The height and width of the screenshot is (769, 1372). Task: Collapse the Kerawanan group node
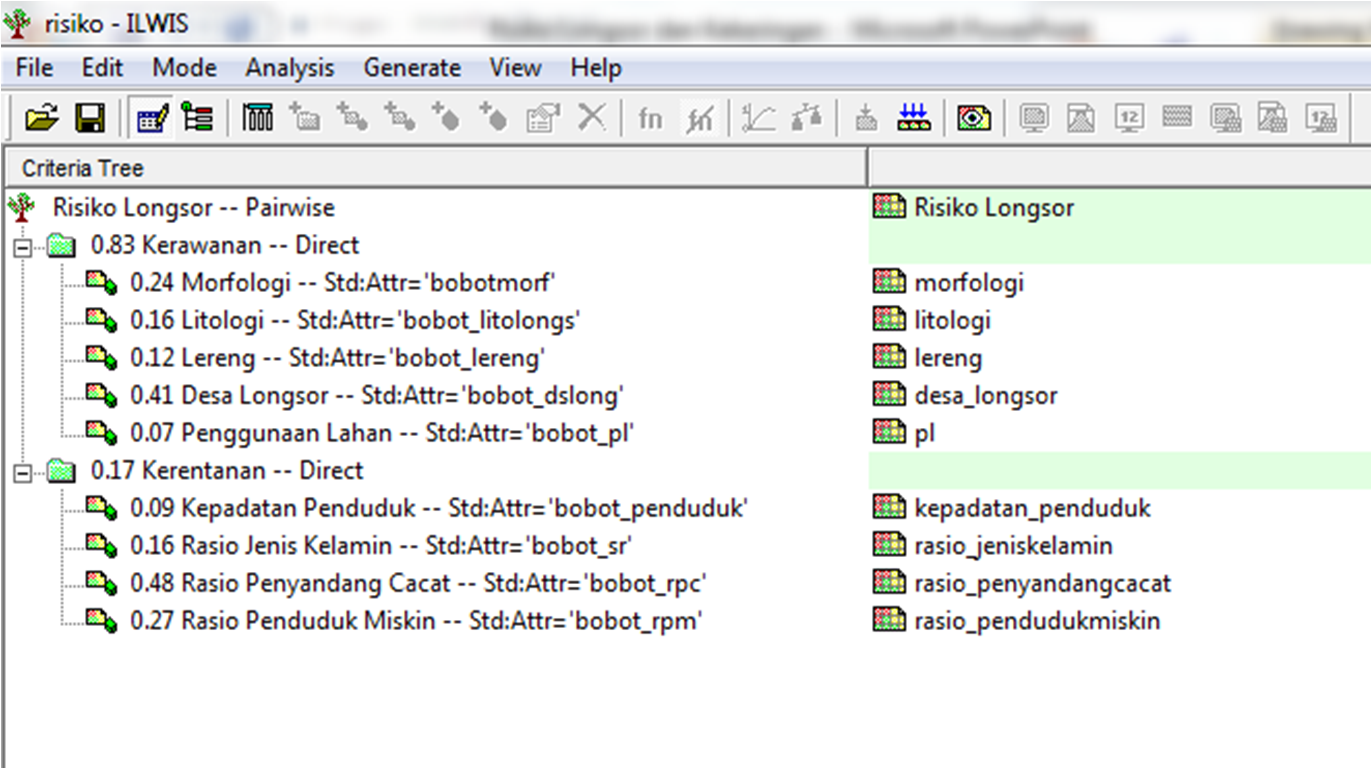click(x=21, y=246)
